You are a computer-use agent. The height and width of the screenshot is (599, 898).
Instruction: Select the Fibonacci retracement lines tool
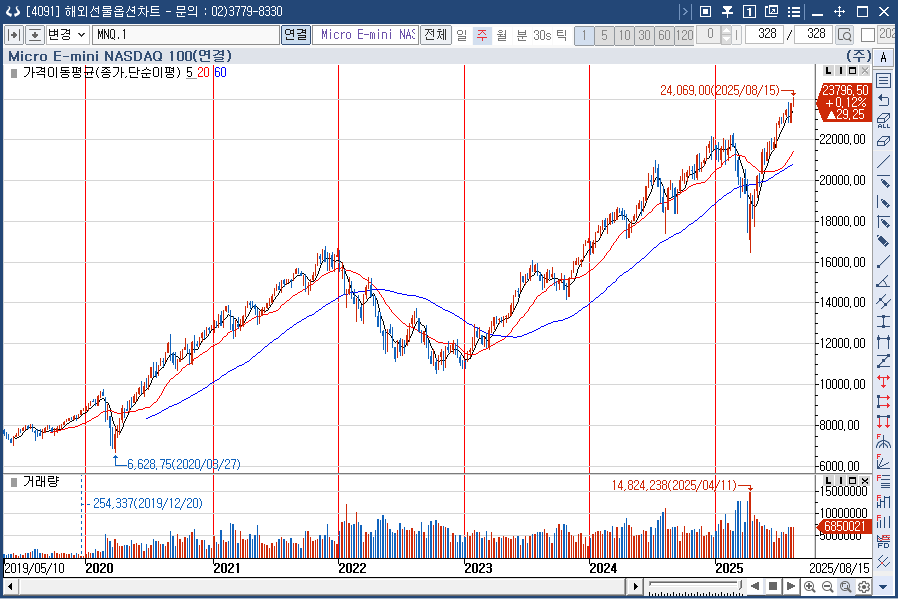click(x=884, y=482)
